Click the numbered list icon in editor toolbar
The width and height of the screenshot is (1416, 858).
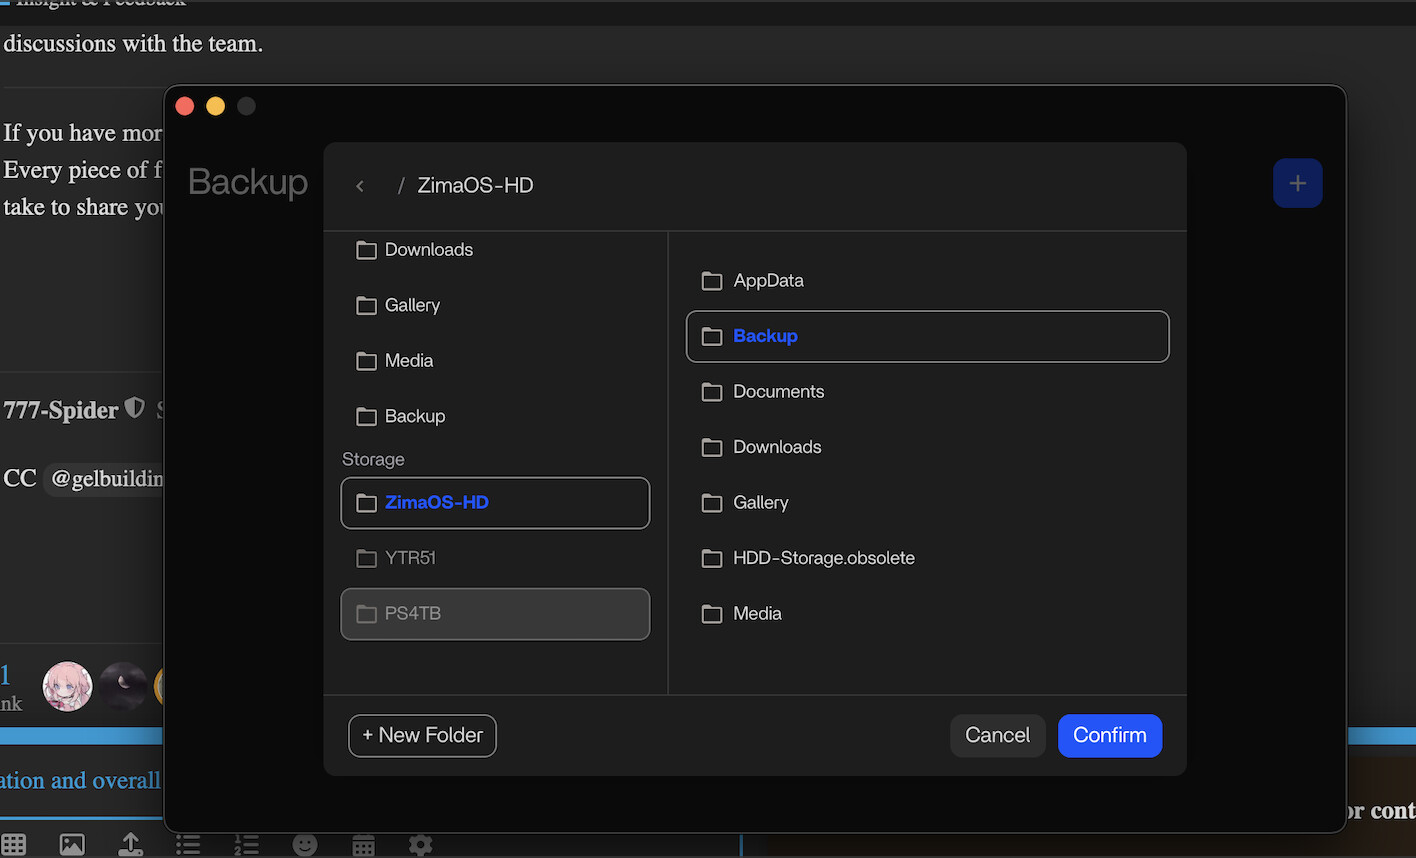pos(246,844)
